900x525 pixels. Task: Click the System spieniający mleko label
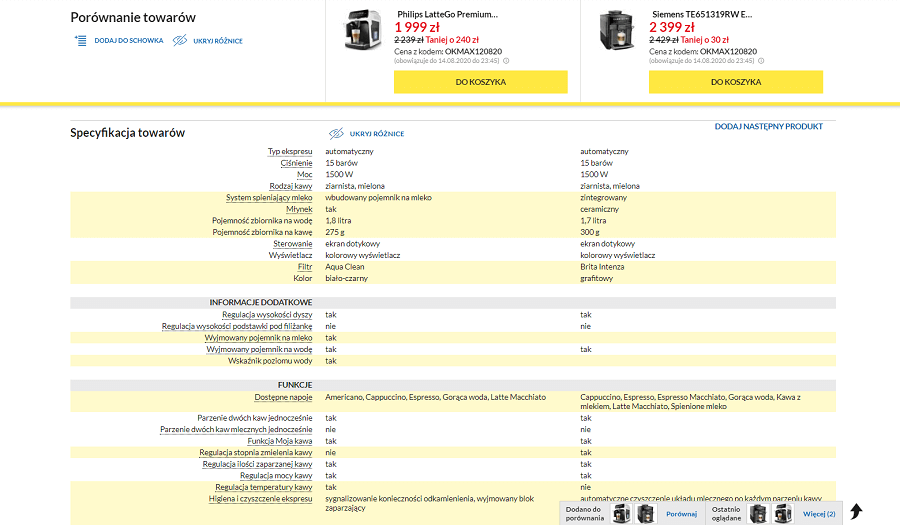[x=269, y=197]
